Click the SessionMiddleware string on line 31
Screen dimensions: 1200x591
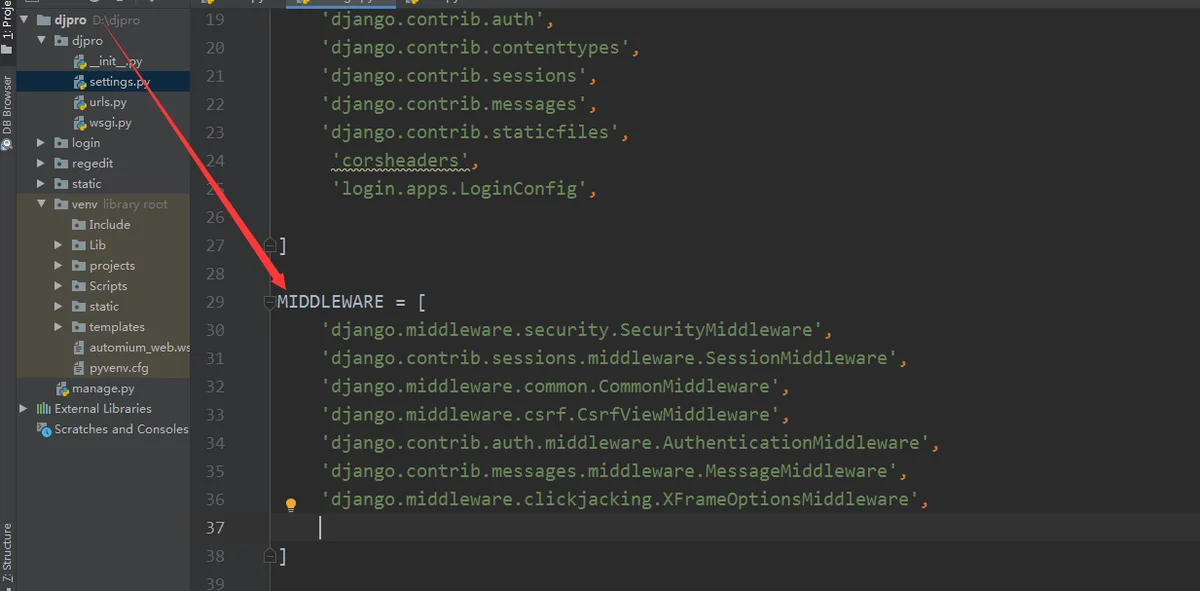tap(609, 358)
